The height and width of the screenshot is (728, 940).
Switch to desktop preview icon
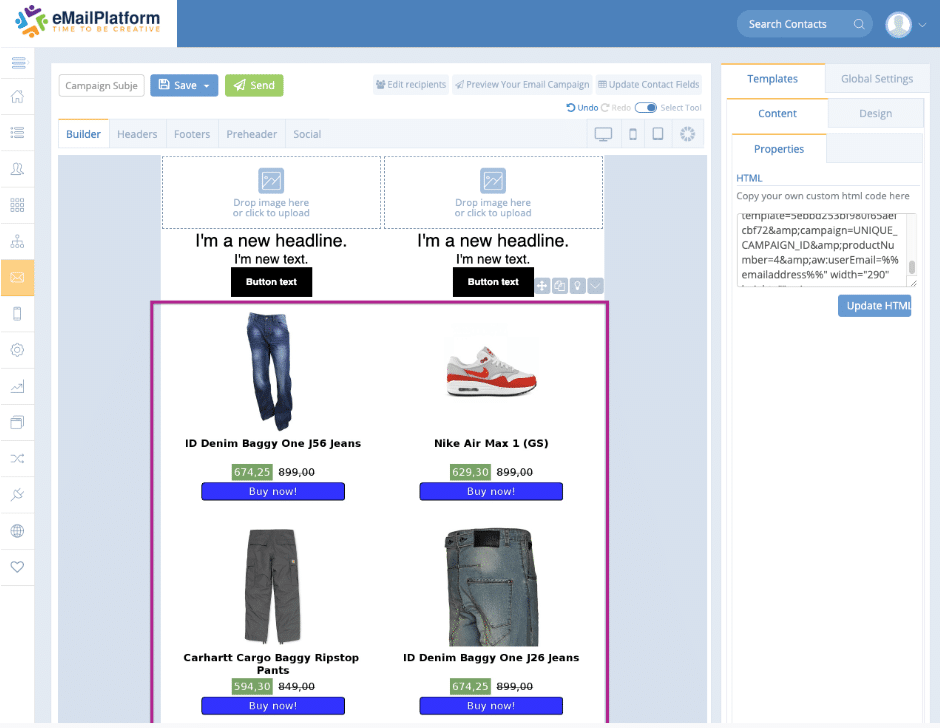click(x=603, y=134)
